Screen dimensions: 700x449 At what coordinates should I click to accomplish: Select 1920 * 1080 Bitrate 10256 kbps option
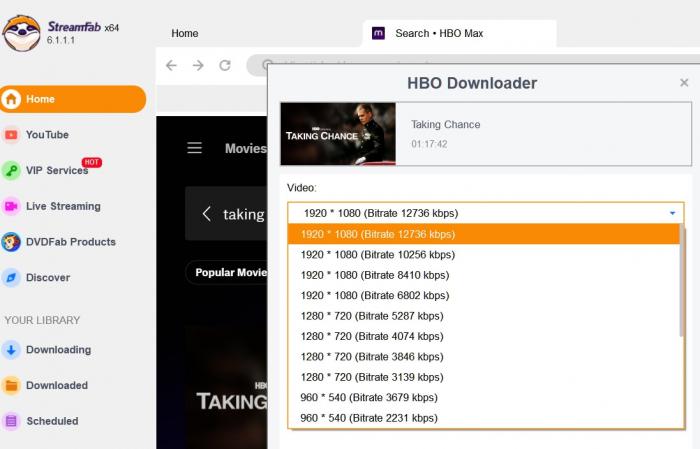click(375, 255)
